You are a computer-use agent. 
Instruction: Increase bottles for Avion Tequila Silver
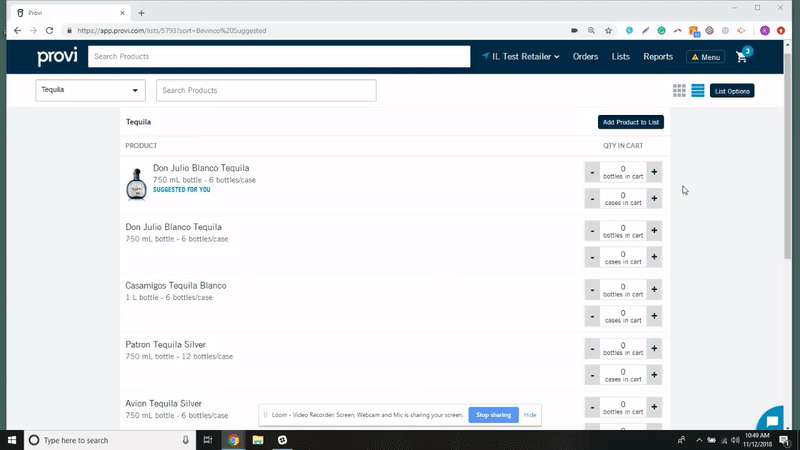pos(654,407)
